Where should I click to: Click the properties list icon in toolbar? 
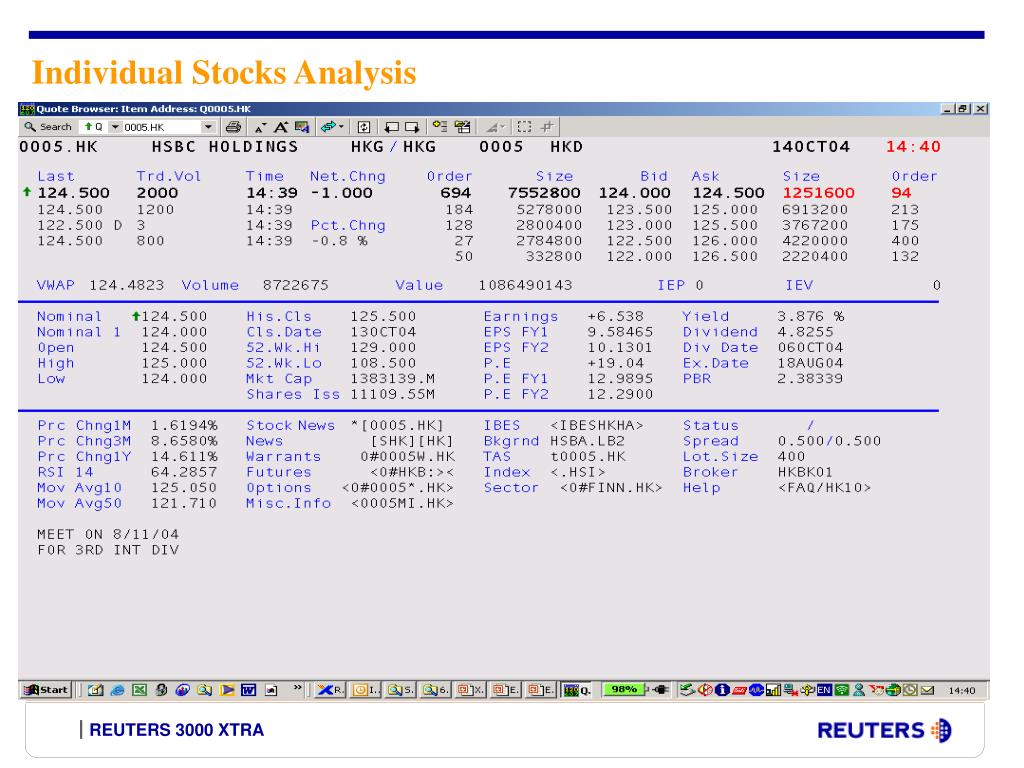tap(462, 127)
